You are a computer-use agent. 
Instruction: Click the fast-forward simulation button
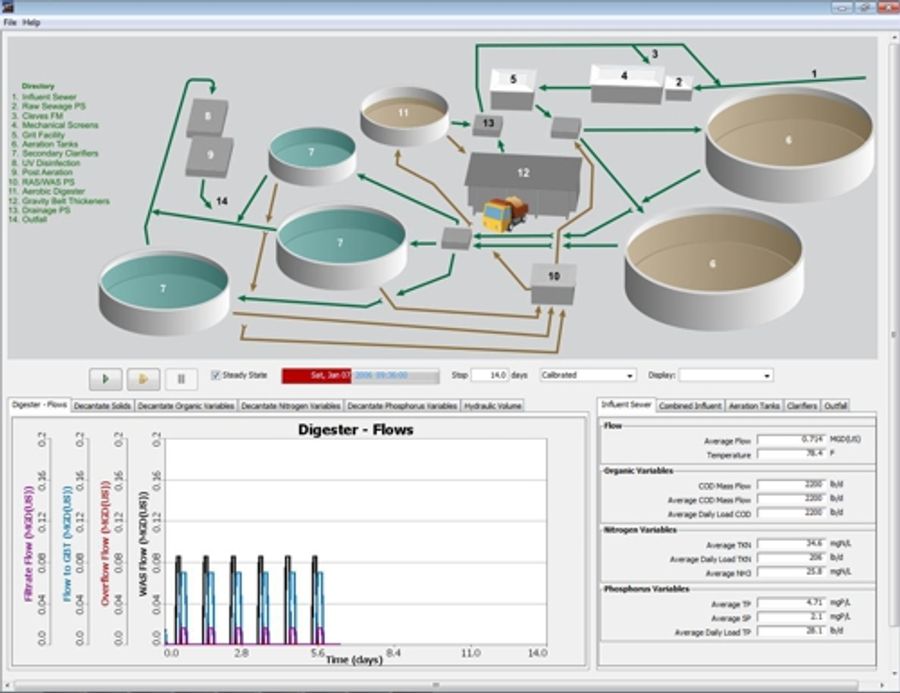[x=143, y=377]
